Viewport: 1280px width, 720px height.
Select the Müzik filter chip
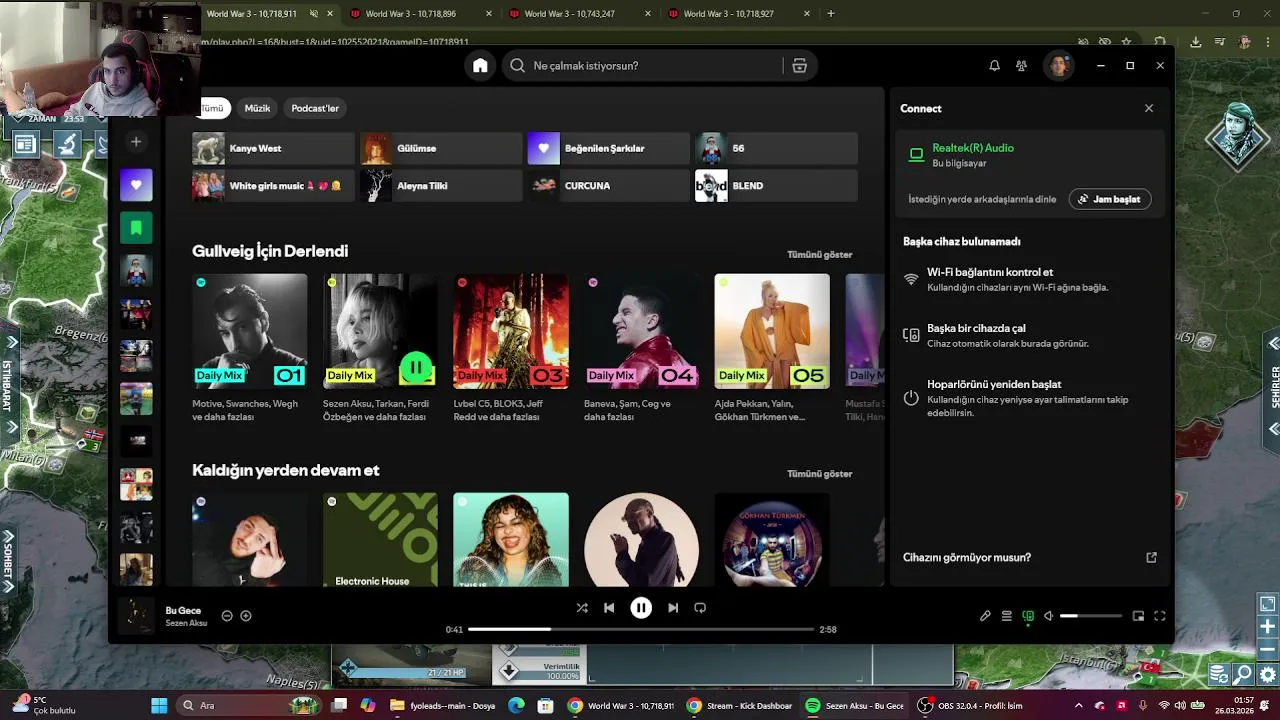(x=257, y=108)
